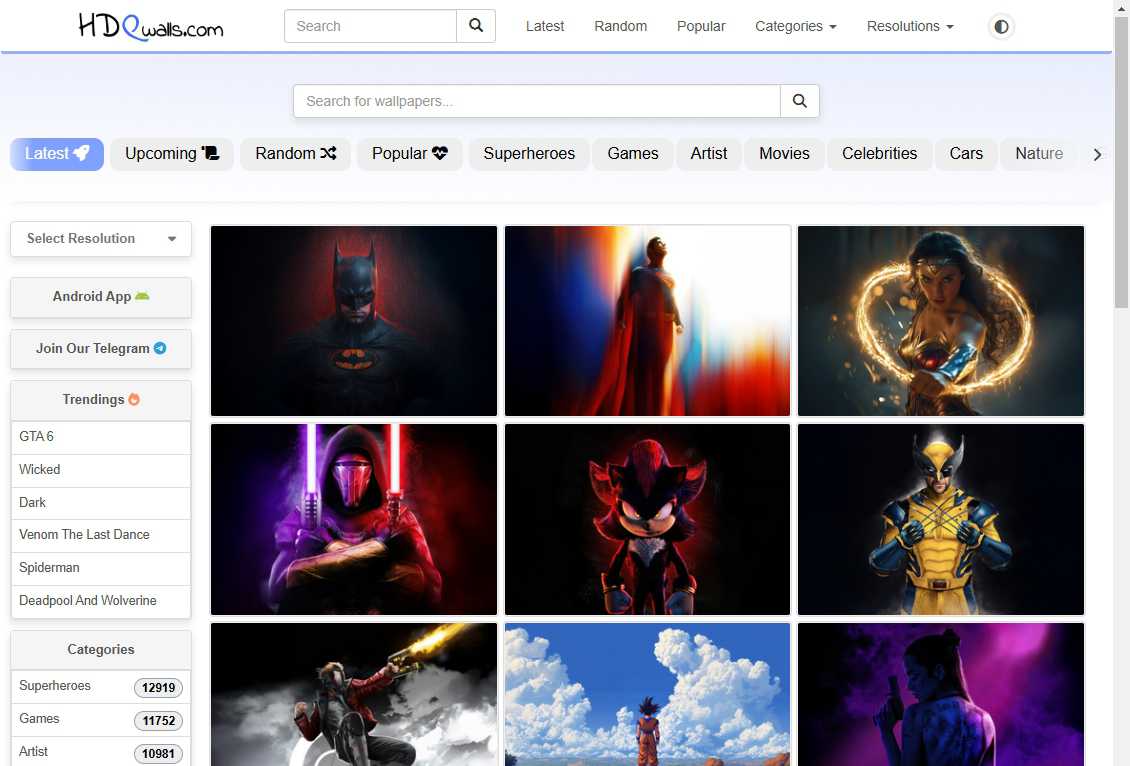Select the Artist pill tab
The image size is (1130, 766).
click(708, 153)
